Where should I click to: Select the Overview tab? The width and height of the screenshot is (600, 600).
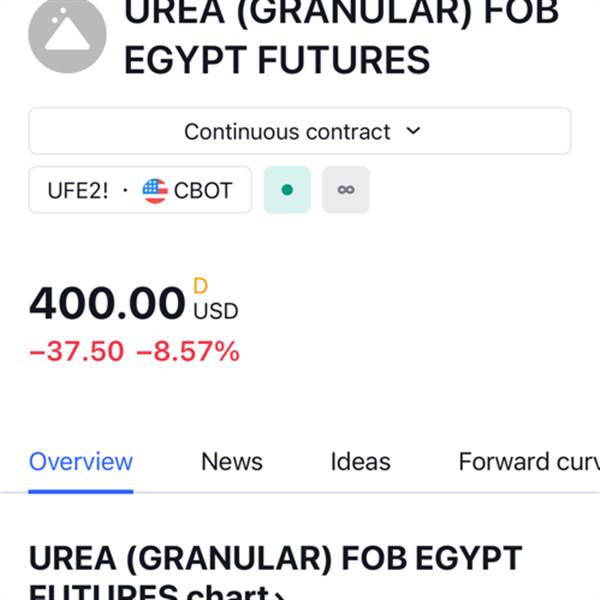[81, 462]
